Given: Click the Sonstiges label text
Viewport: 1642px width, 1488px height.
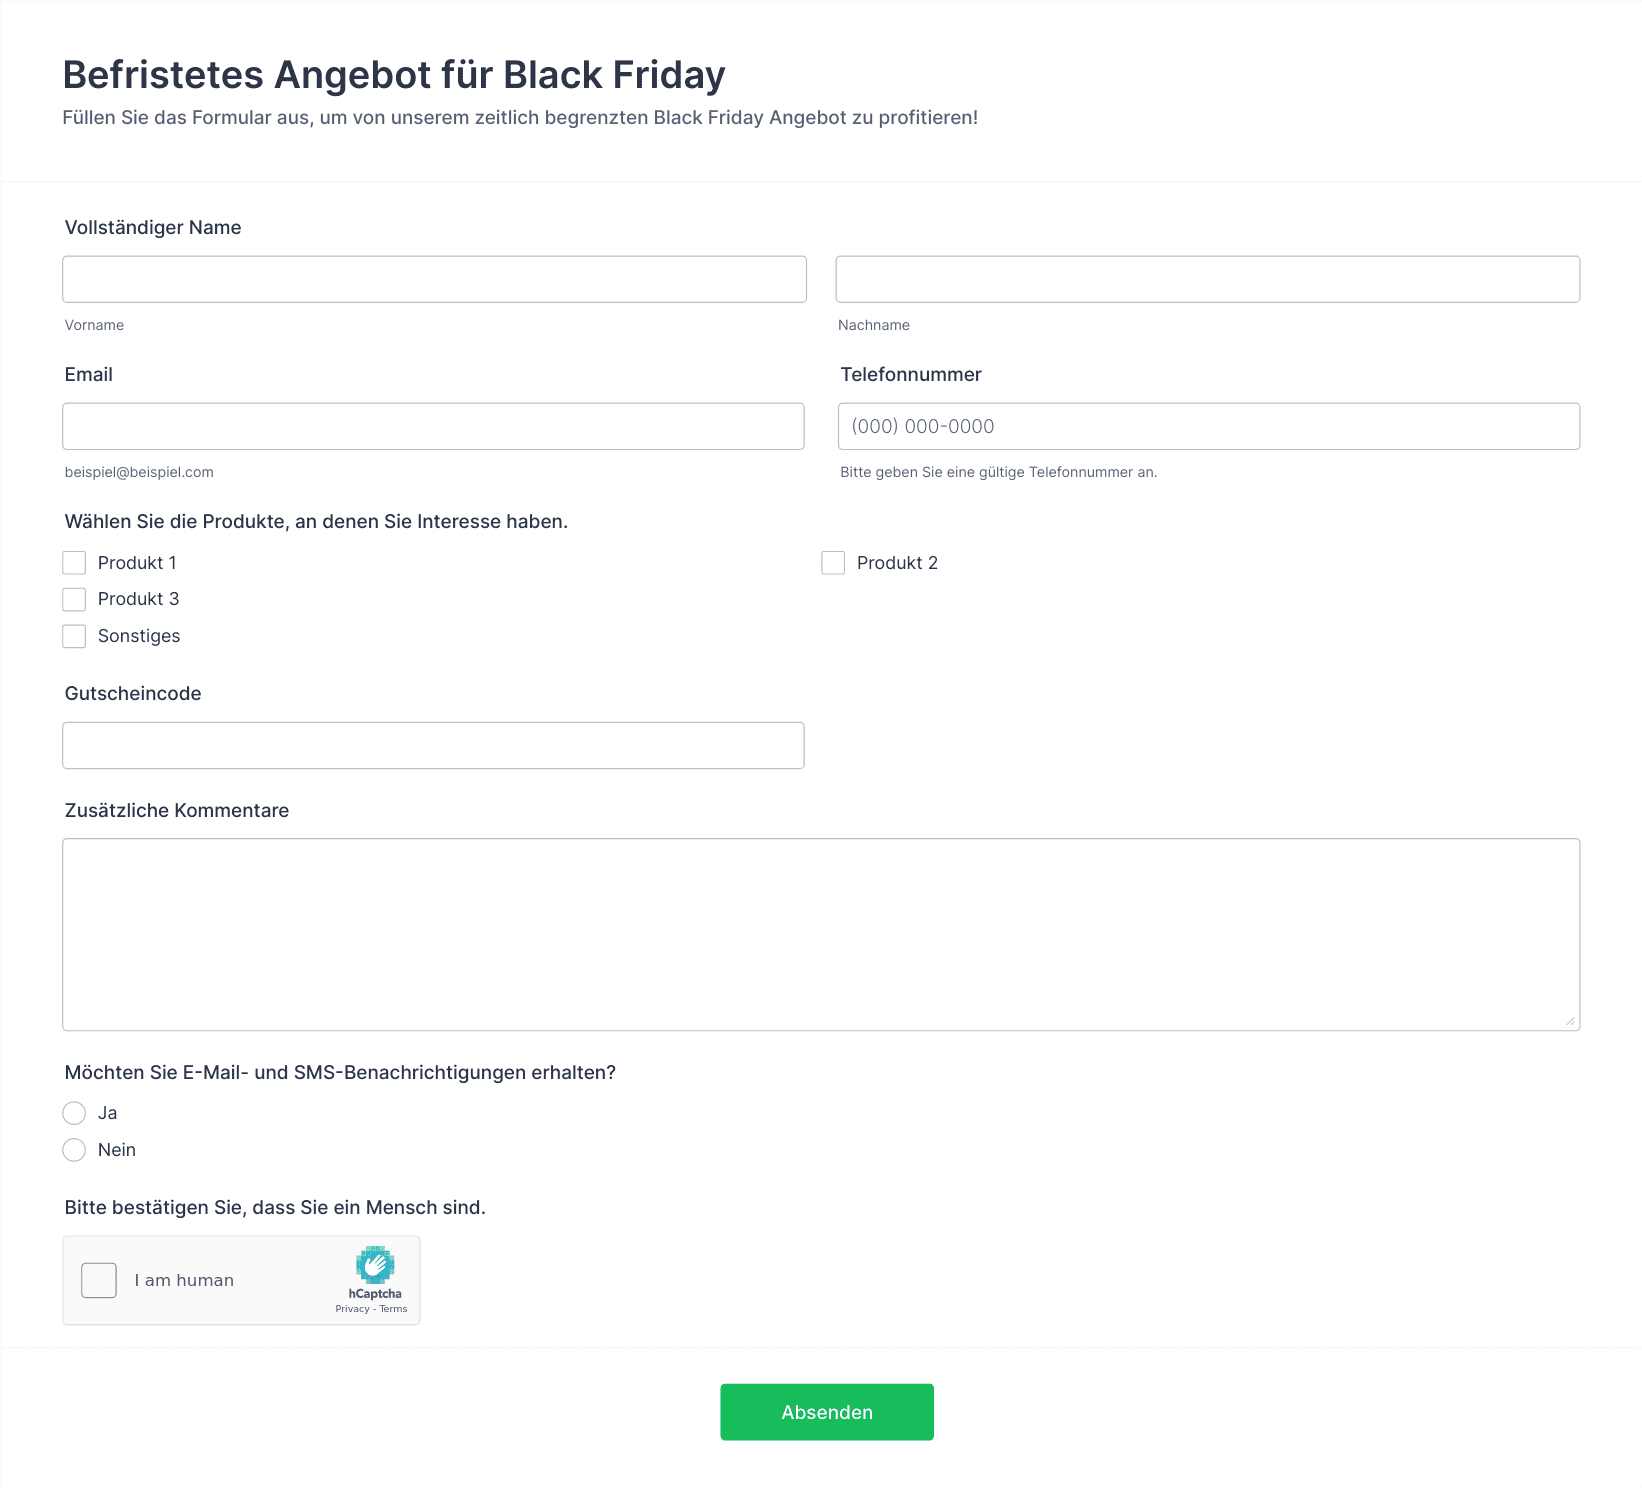Looking at the screenshot, I should click(139, 636).
